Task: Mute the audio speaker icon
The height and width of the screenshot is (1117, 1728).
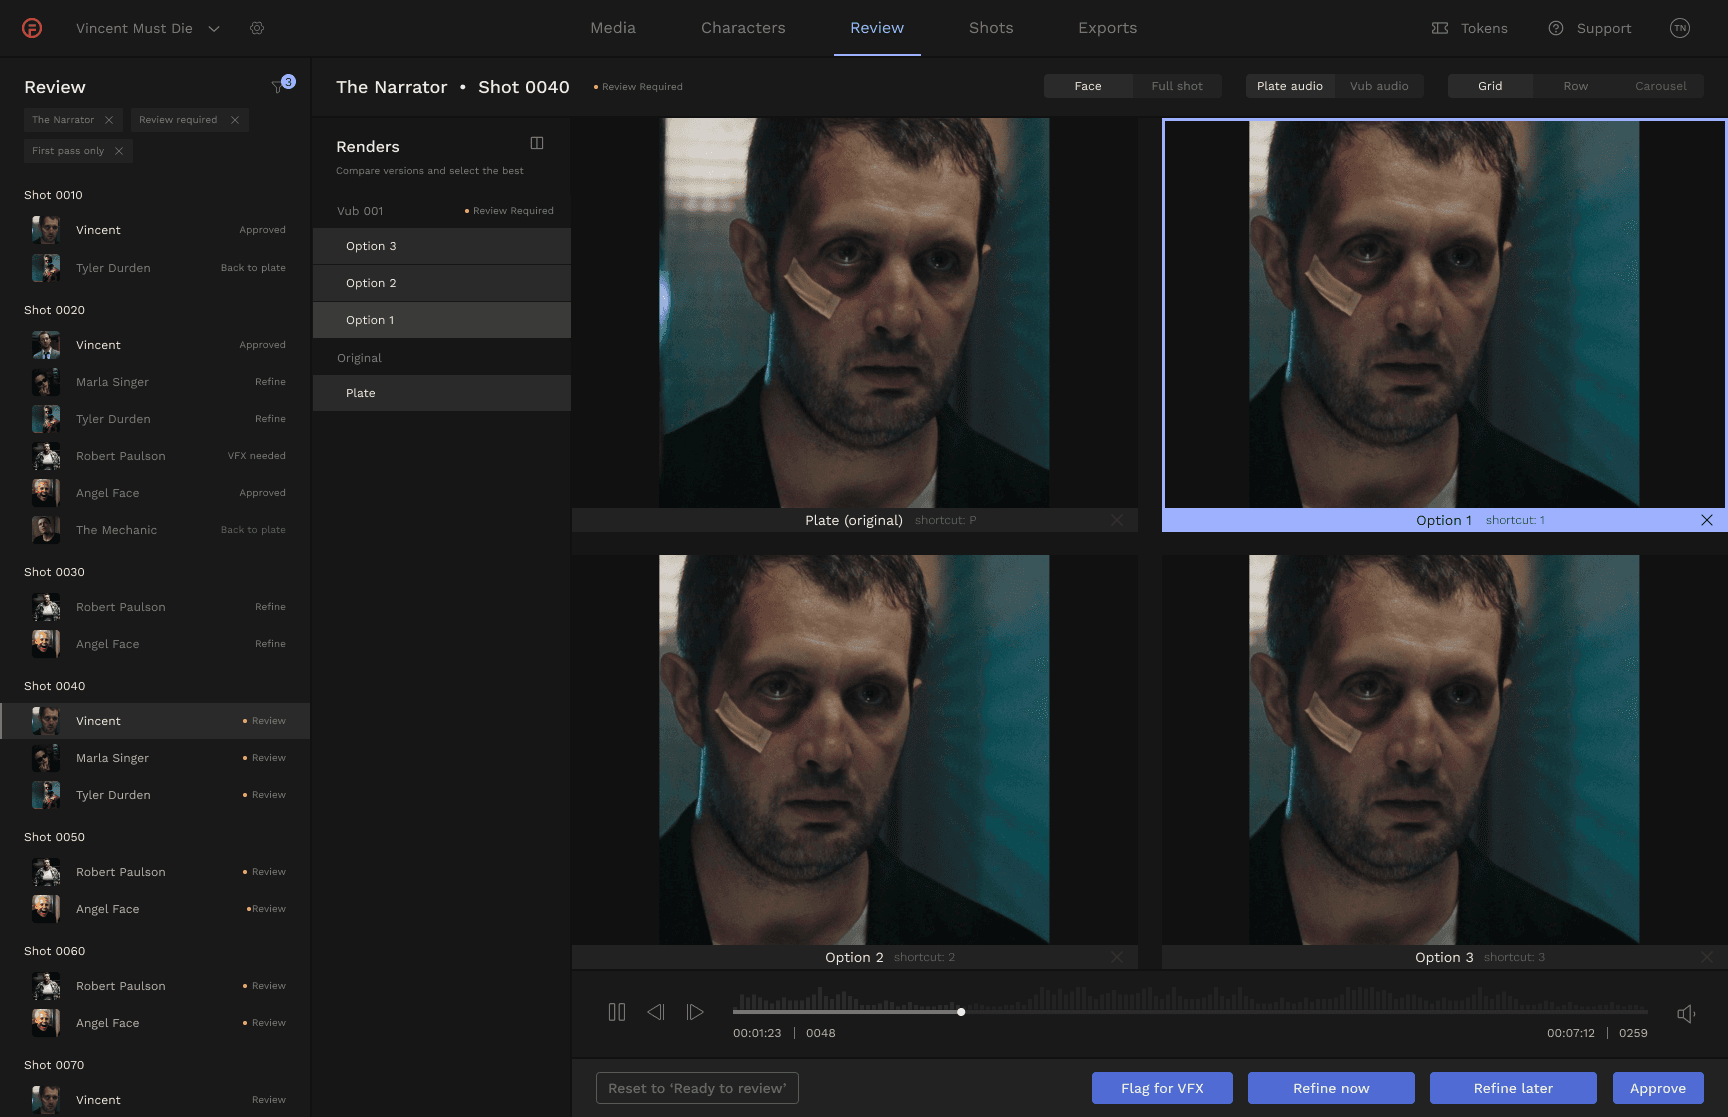Action: [x=1686, y=1014]
